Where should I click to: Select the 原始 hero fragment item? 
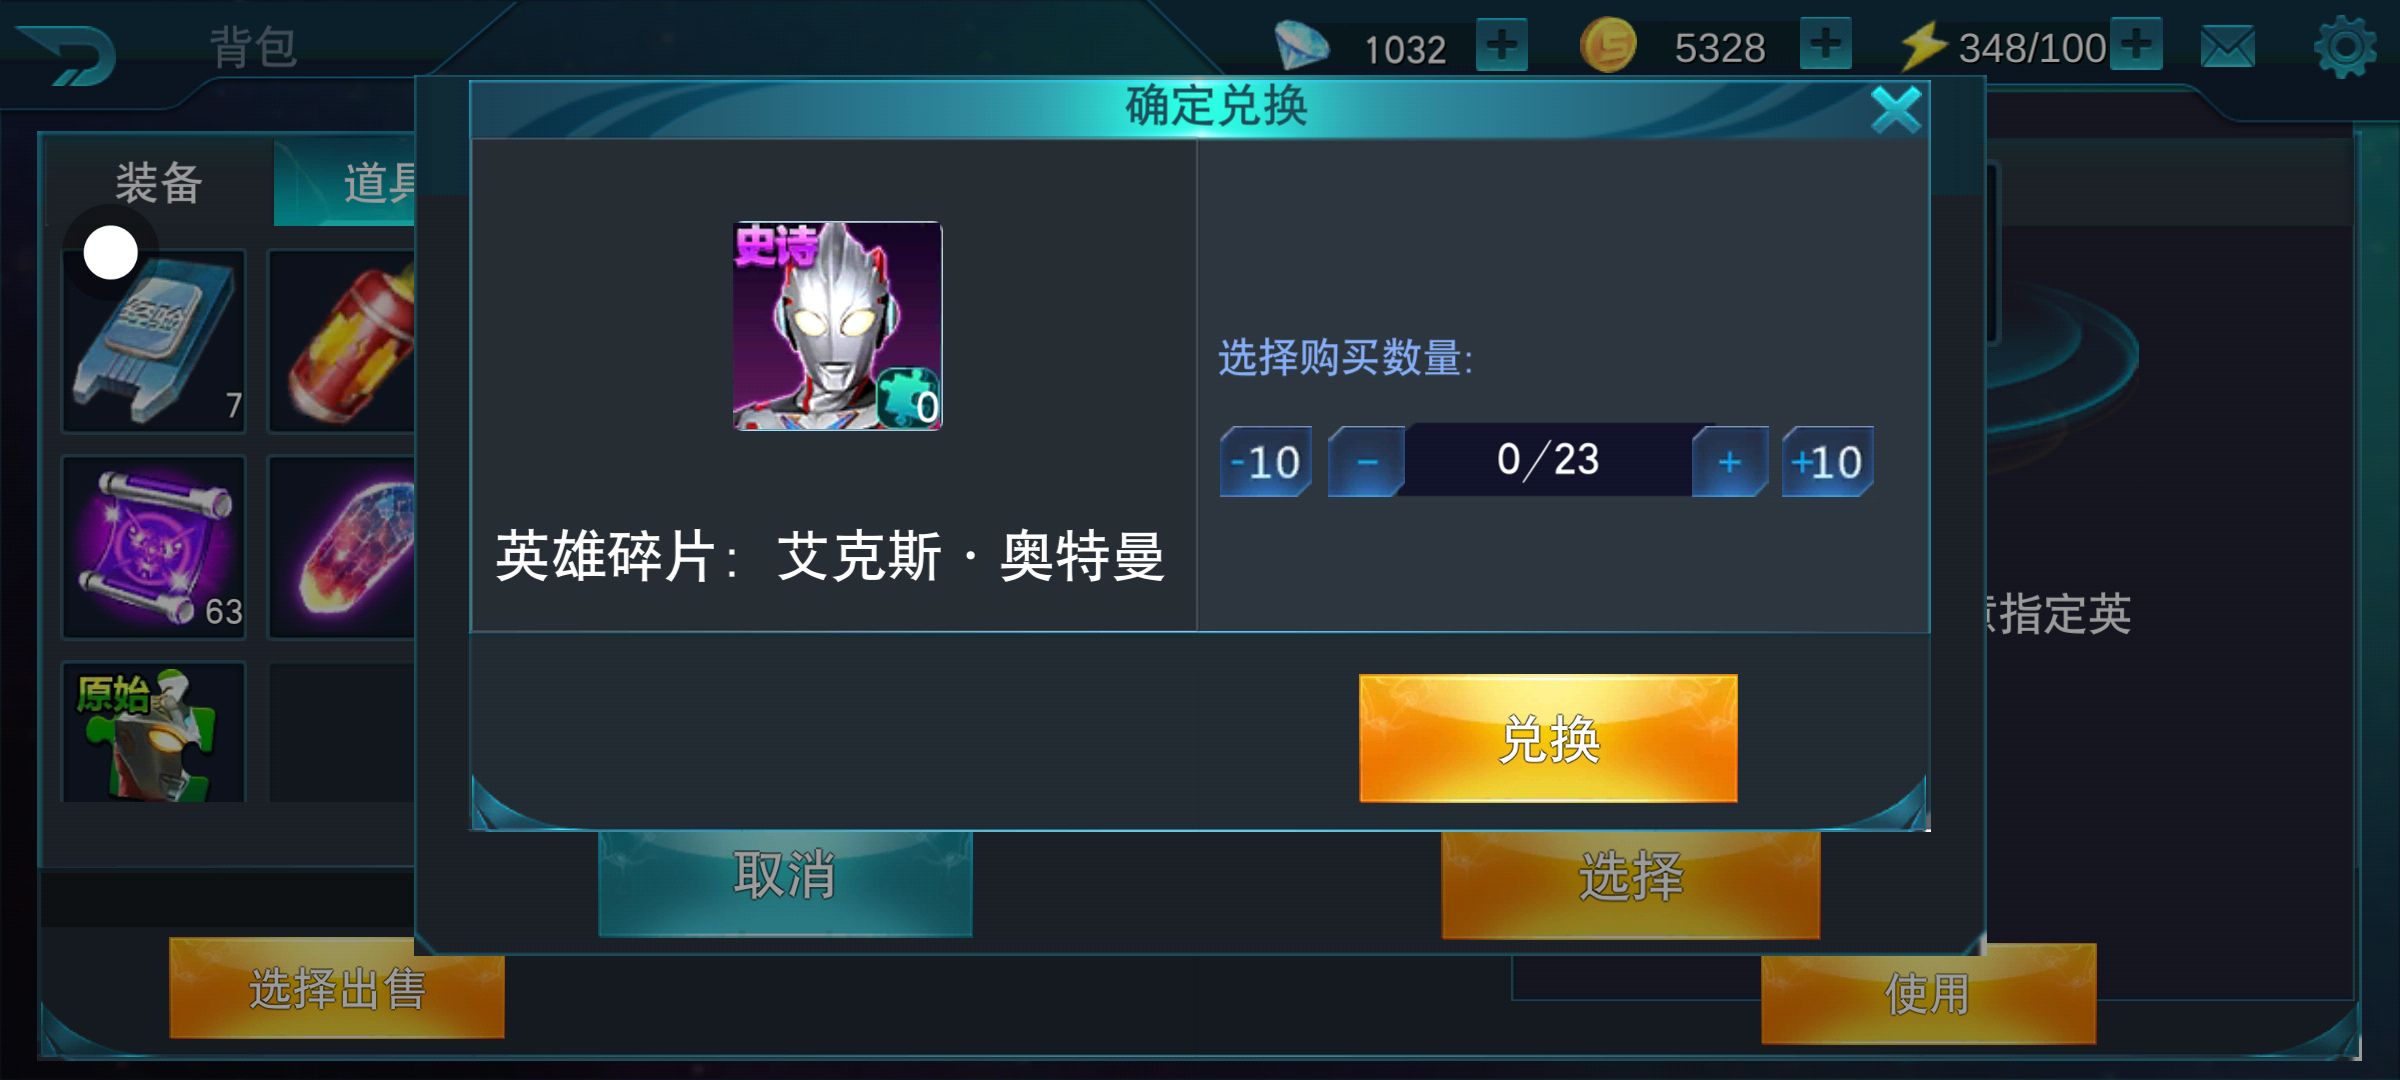tap(154, 732)
